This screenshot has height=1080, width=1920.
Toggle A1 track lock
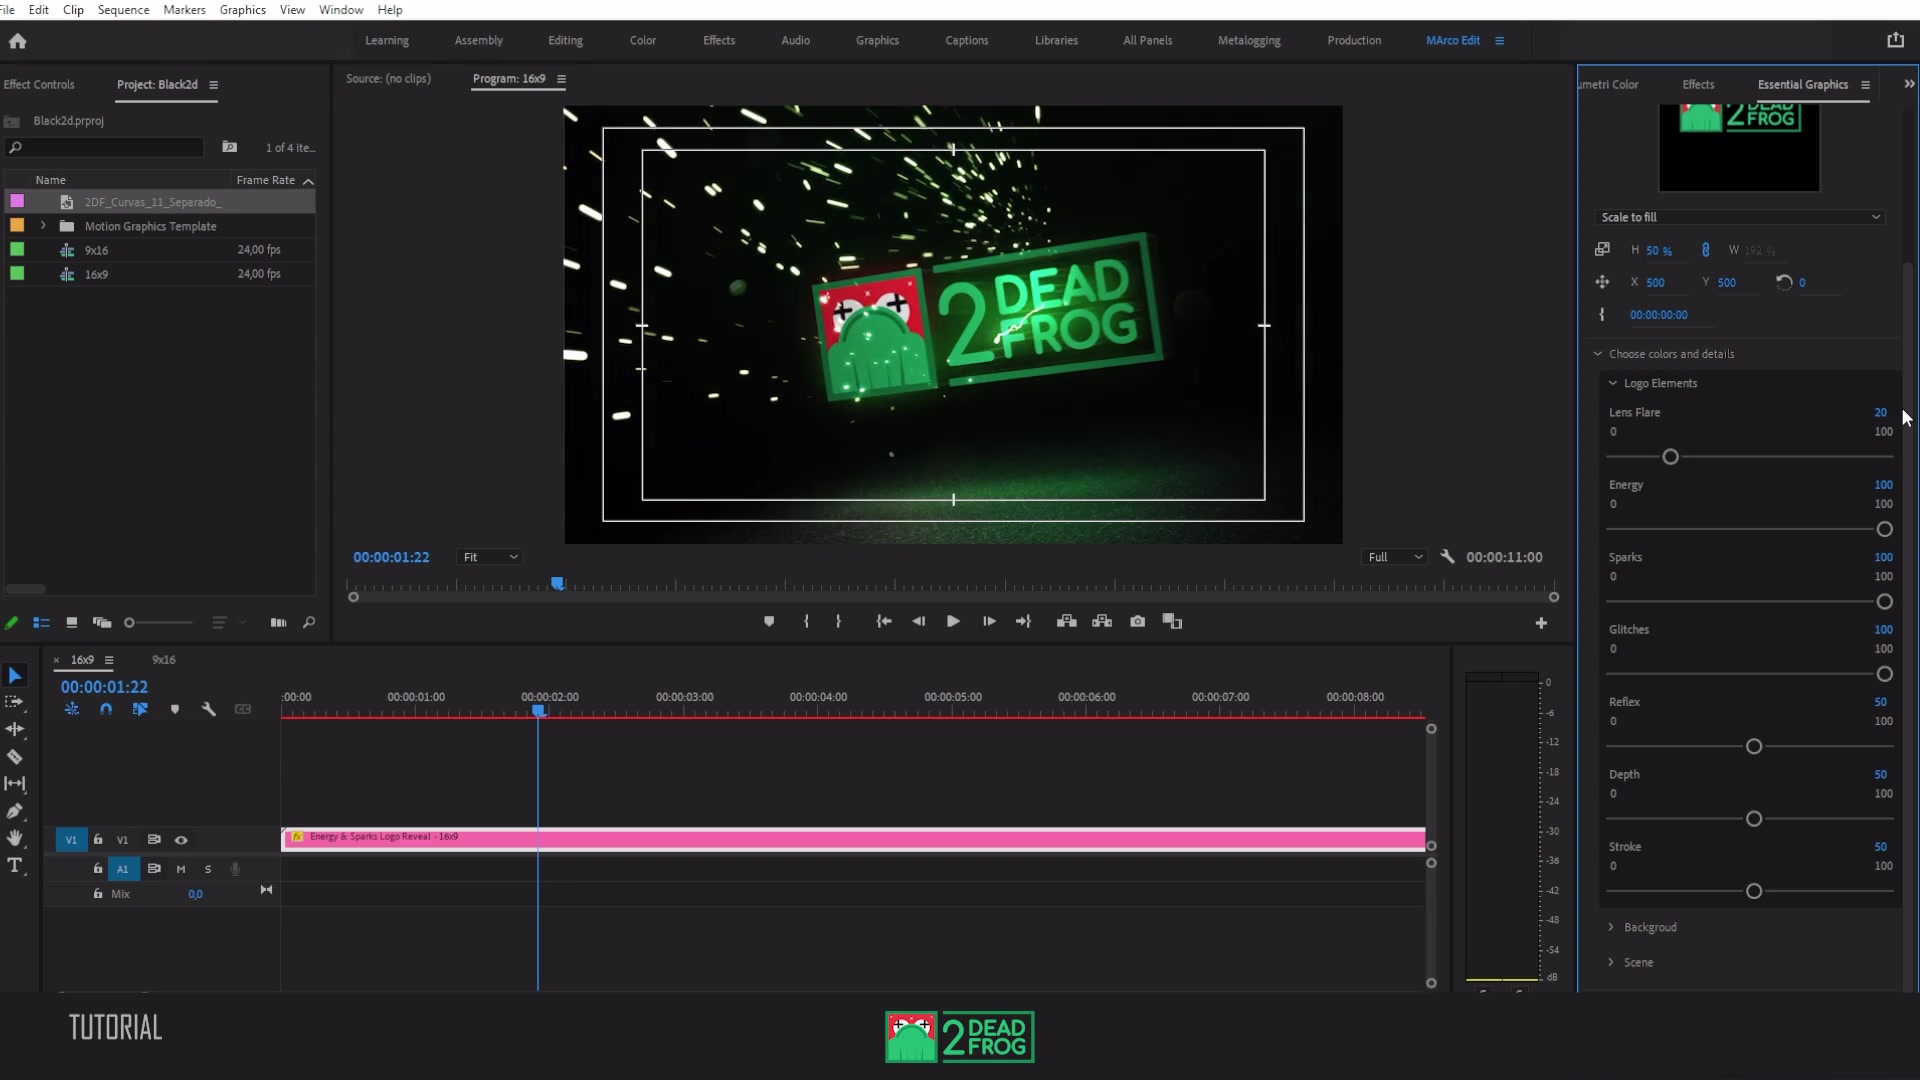pos(98,869)
